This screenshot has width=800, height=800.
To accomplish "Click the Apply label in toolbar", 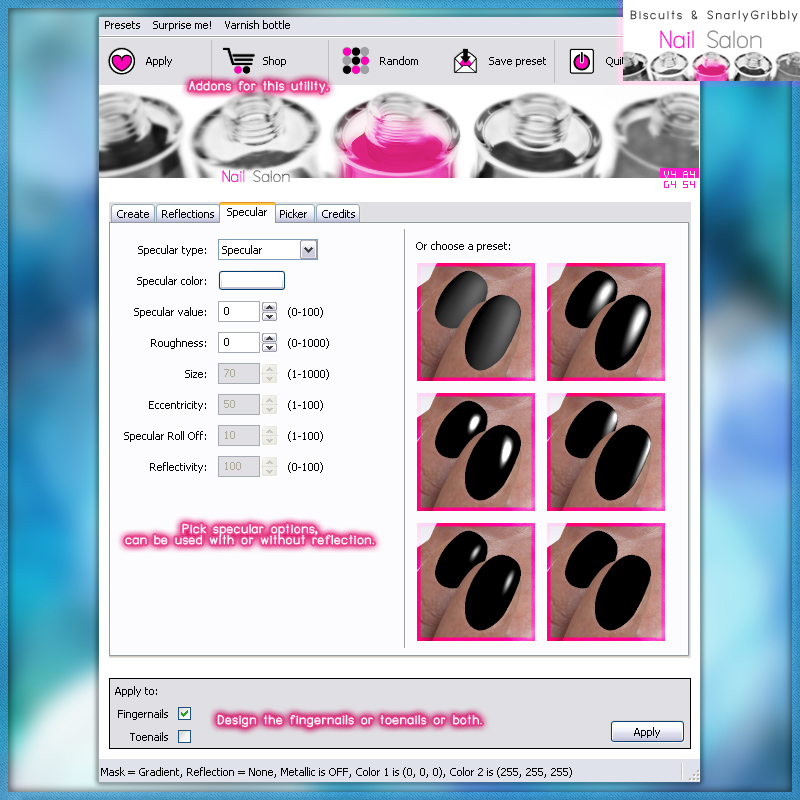I will click(159, 61).
